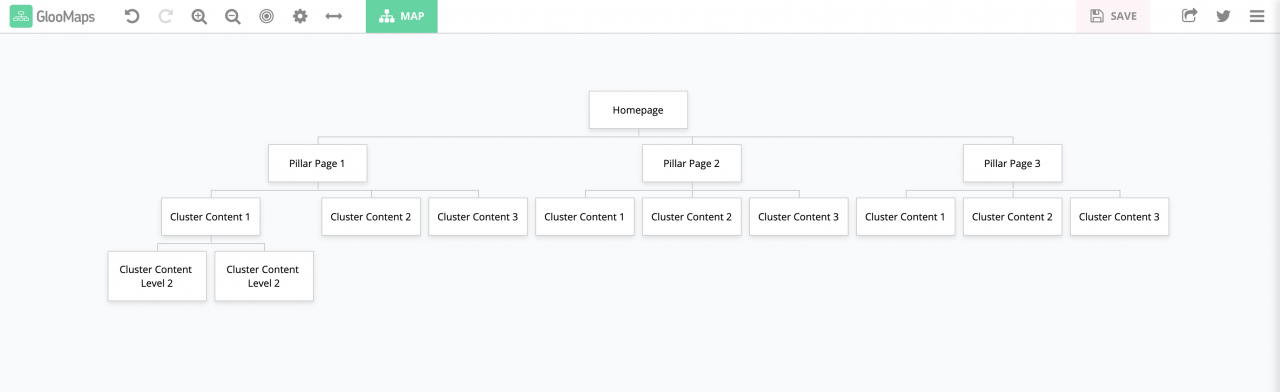Screen dimensions: 1280x392
Task: Zoom in on the sitemap
Action: coord(199,16)
